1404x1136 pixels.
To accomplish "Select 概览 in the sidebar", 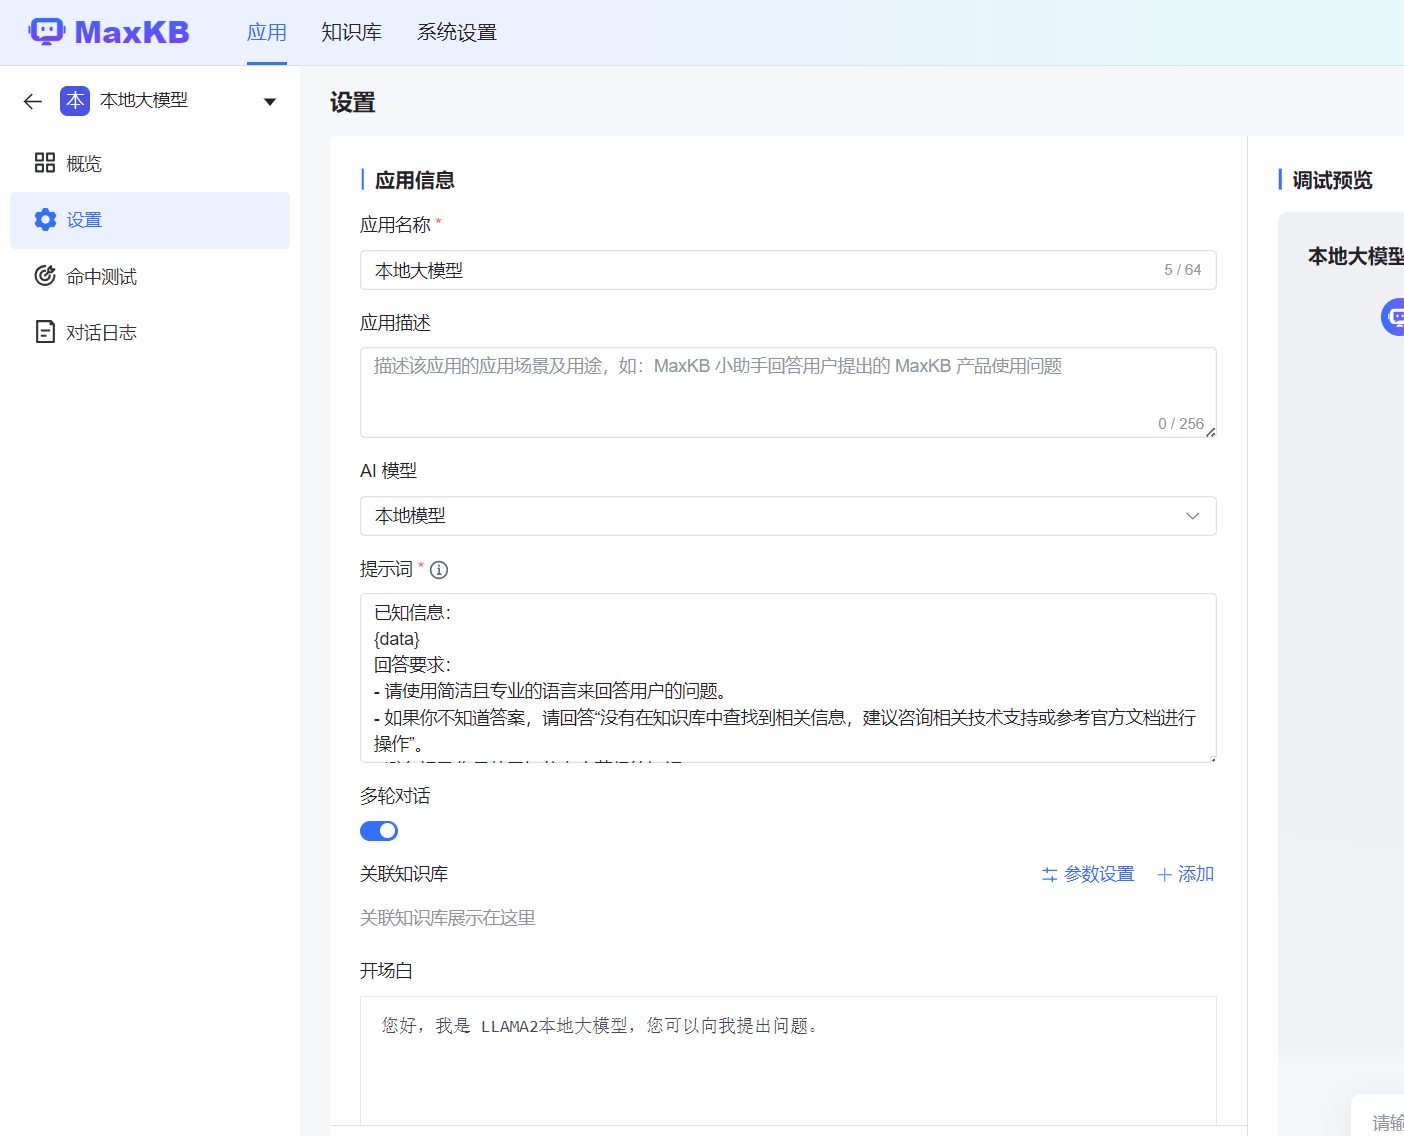I will click(150, 163).
